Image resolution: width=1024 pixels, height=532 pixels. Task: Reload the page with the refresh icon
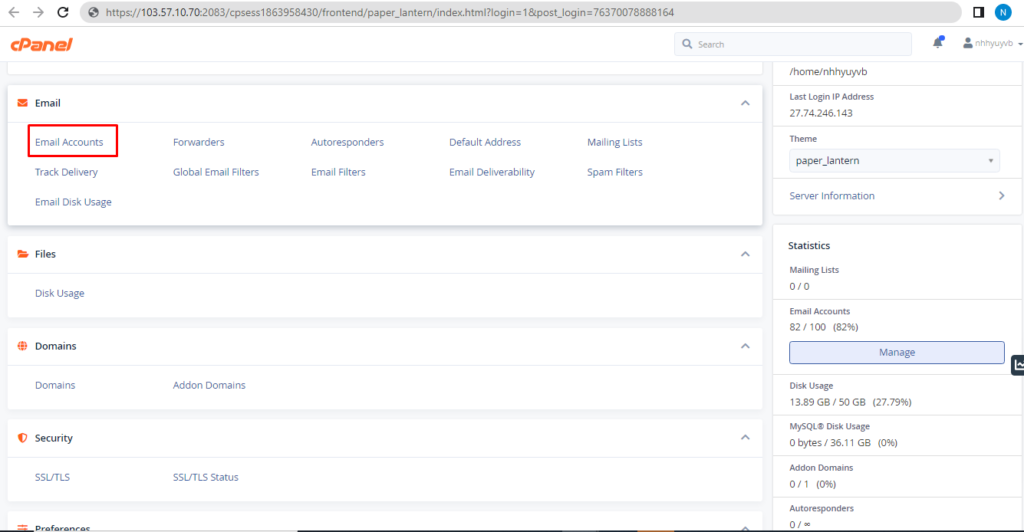click(63, 13)
